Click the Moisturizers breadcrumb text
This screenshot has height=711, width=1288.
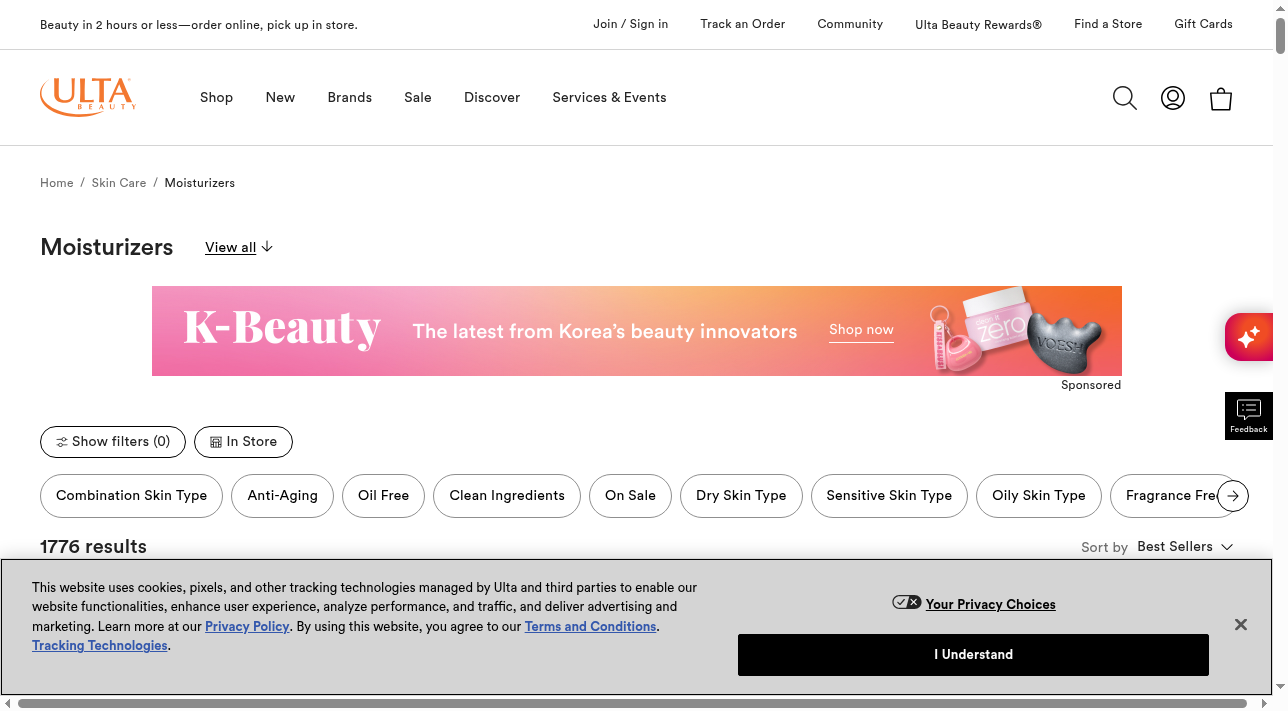point(200,183)
